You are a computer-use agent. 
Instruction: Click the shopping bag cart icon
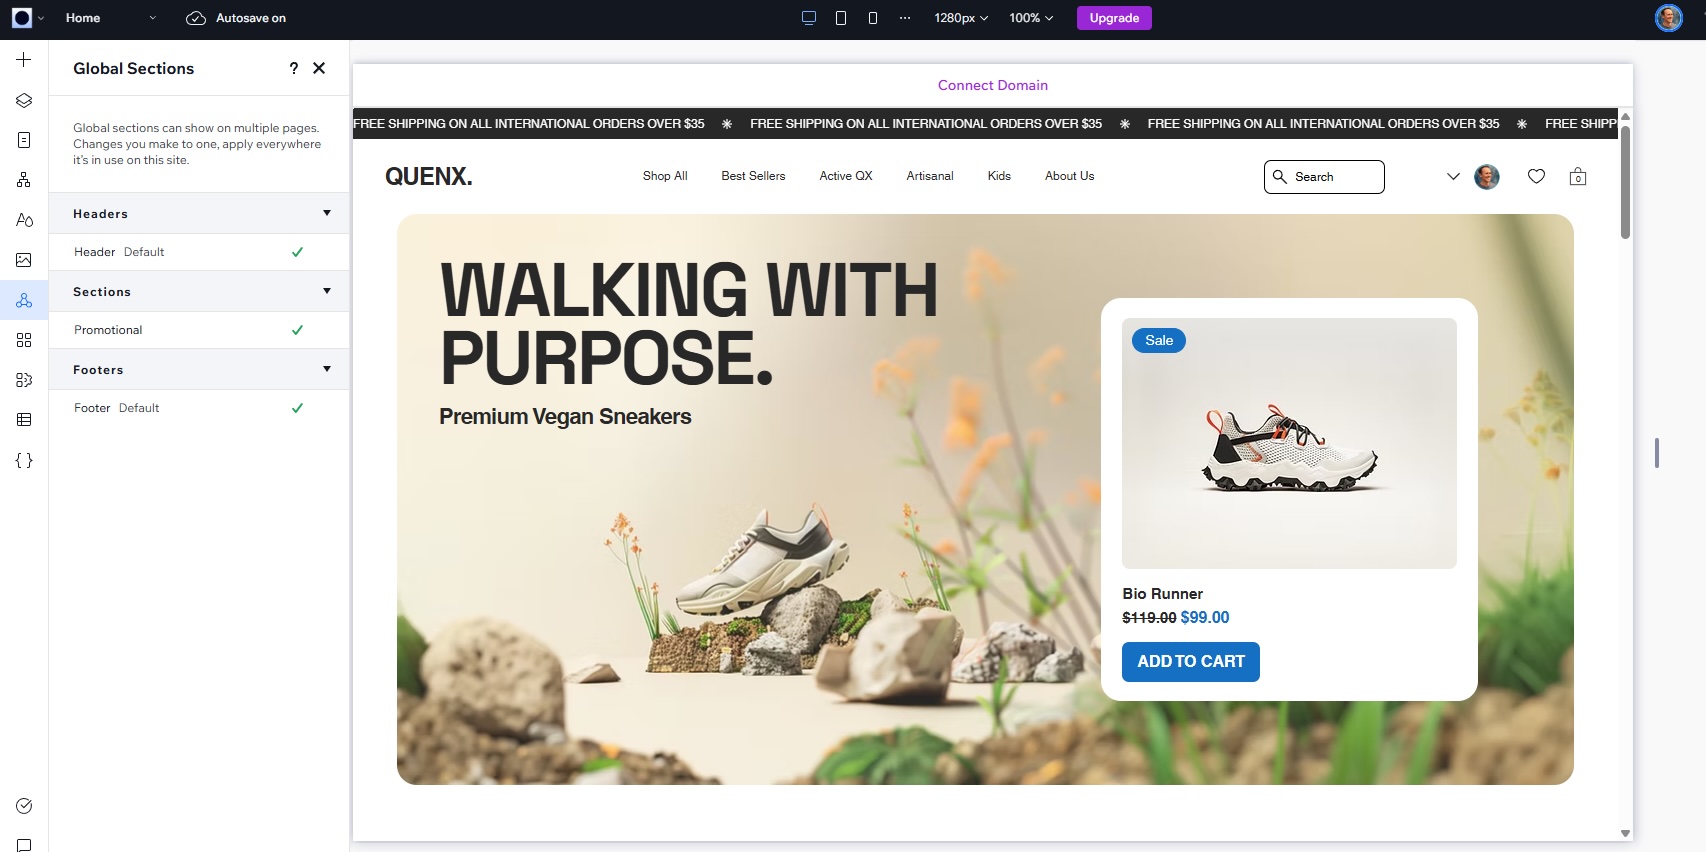point(1578,176)
